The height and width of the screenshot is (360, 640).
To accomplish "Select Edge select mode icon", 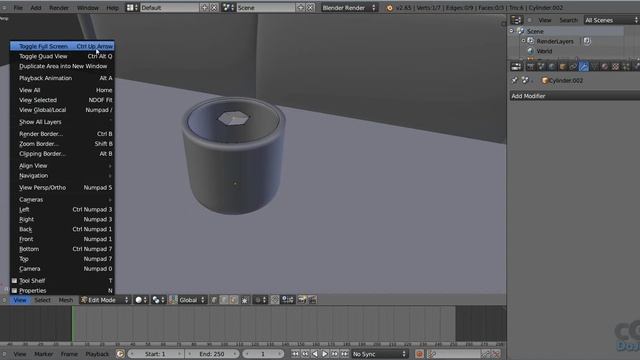I will (224, 300).
